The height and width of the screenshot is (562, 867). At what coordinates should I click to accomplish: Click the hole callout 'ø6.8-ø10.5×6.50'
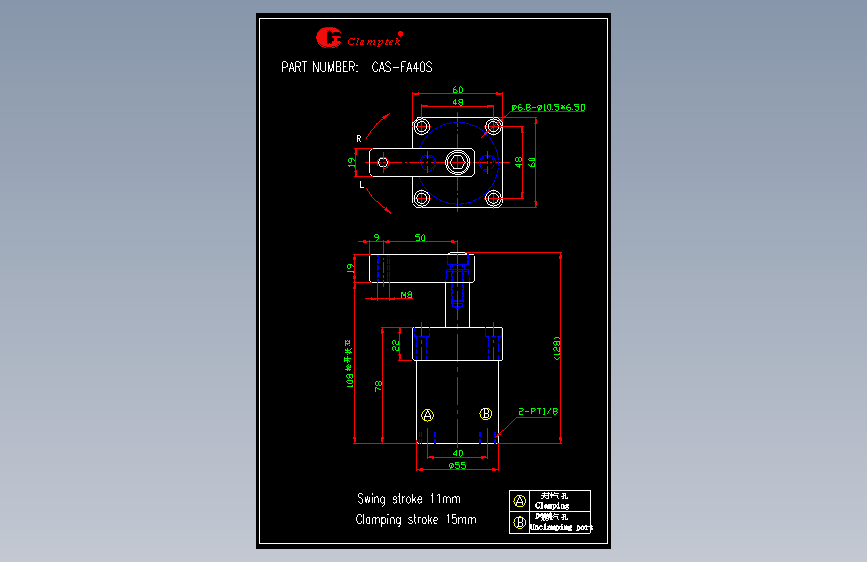click(548, 107)
